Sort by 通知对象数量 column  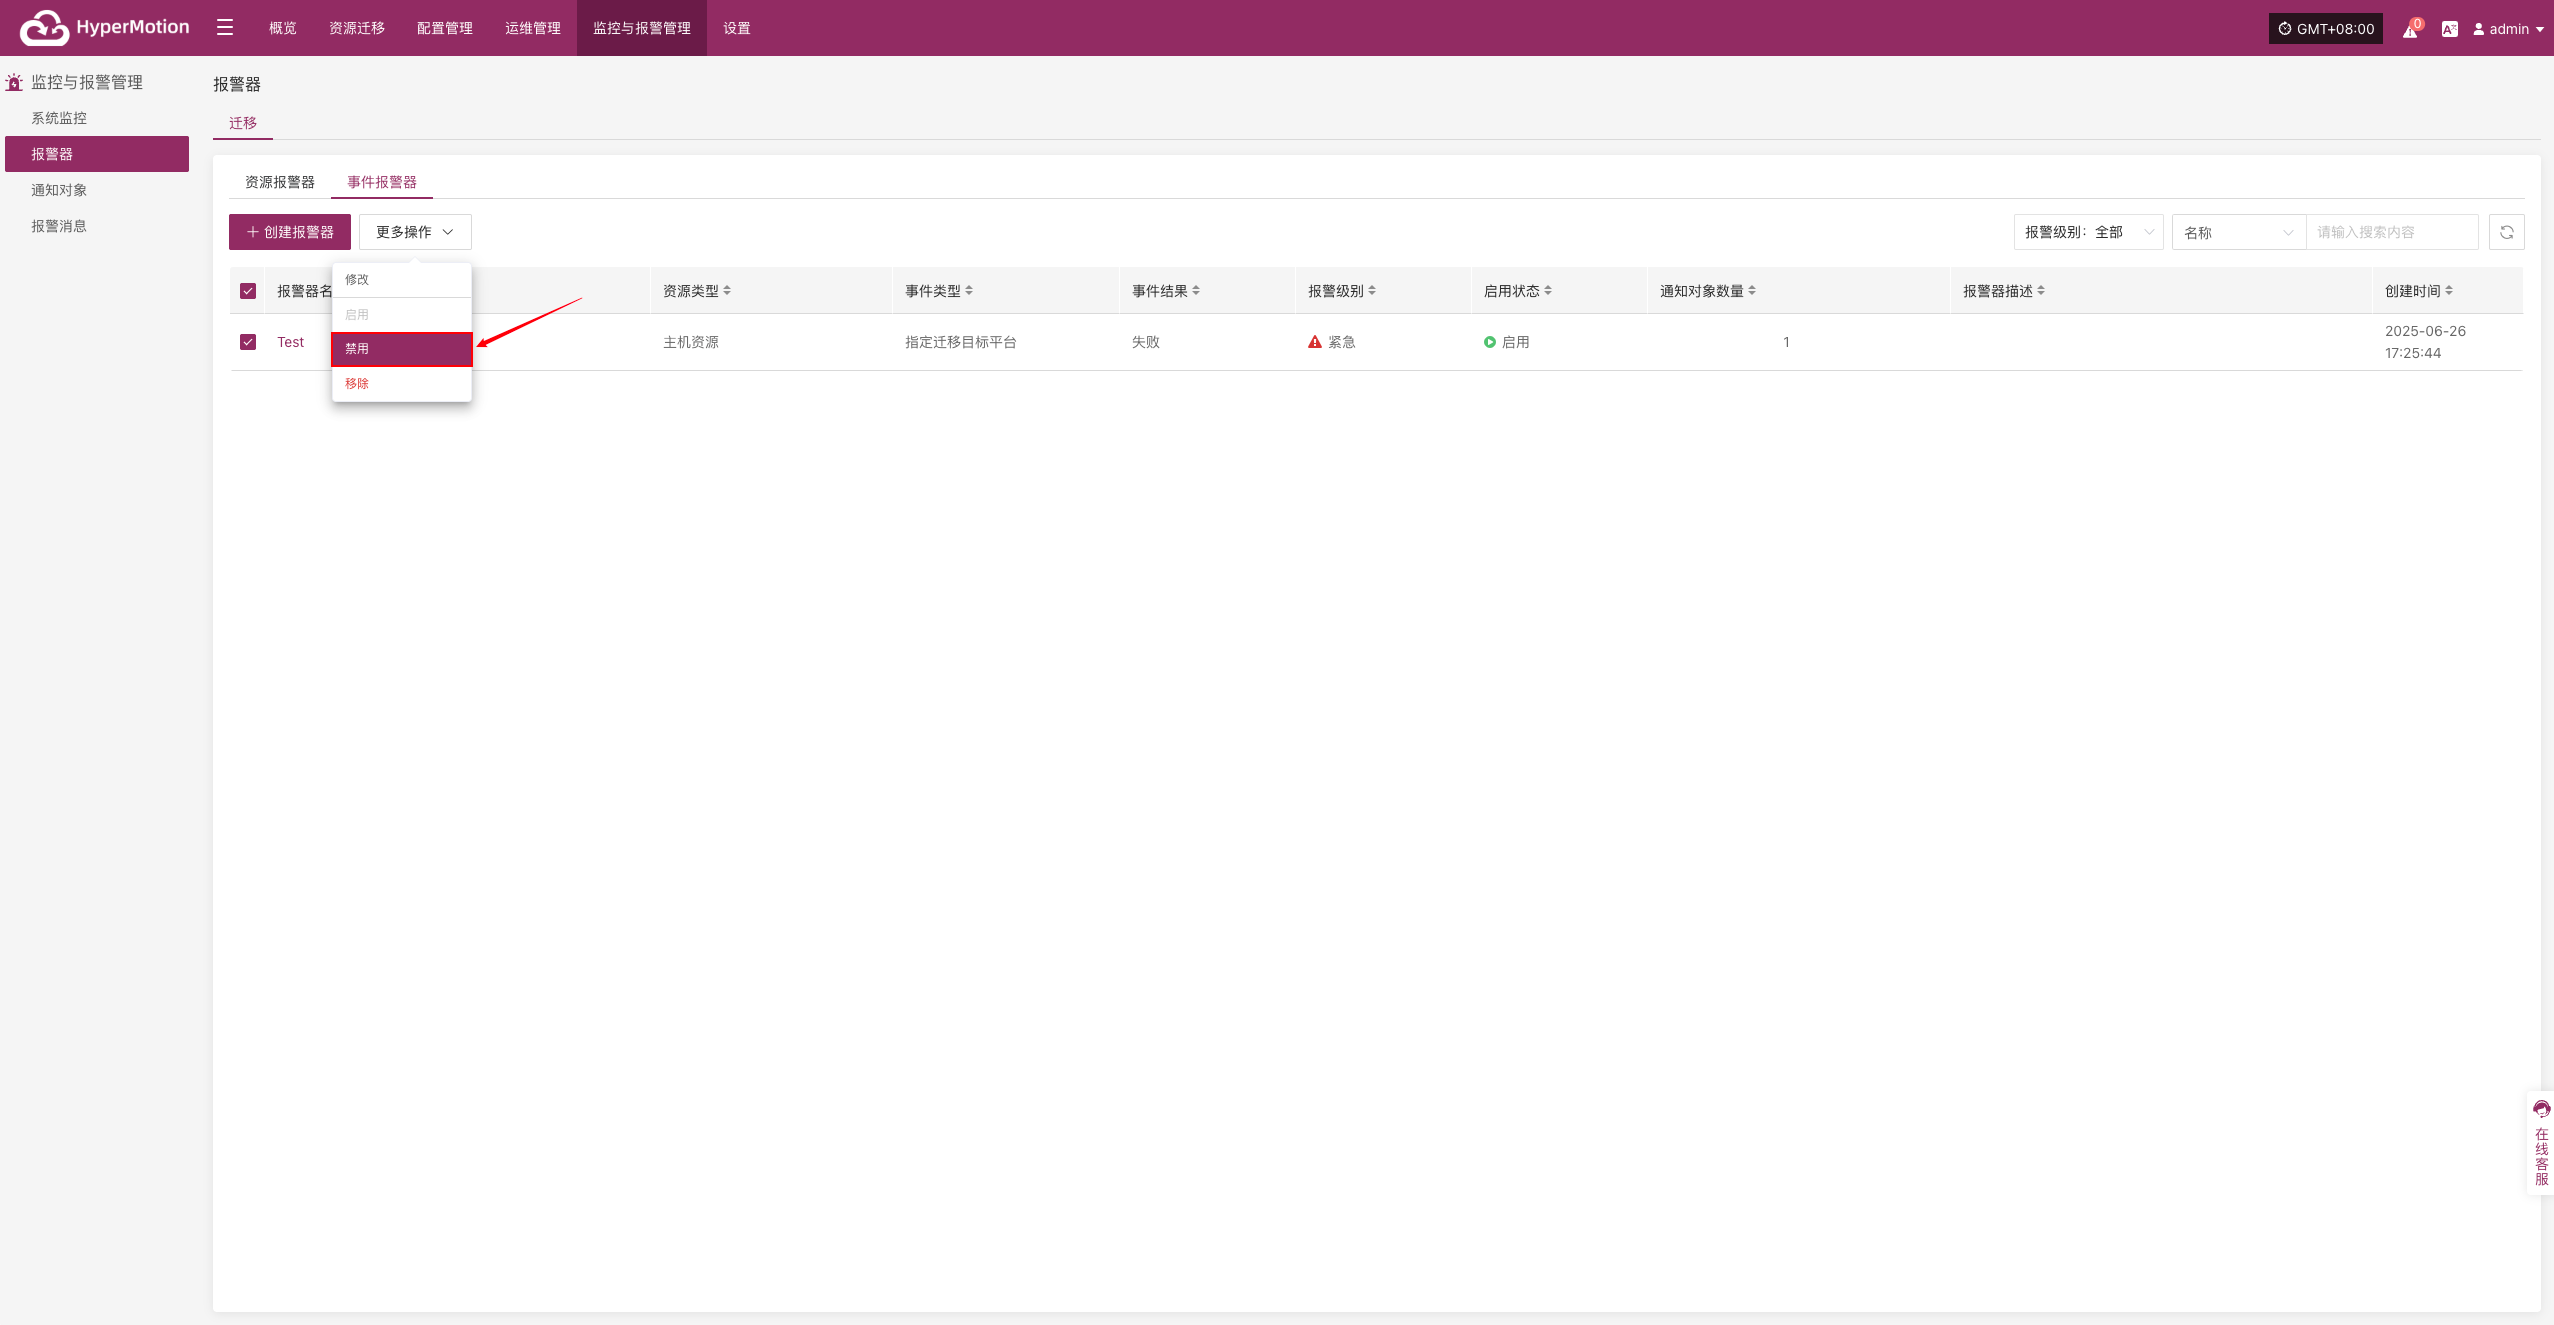1752,291
